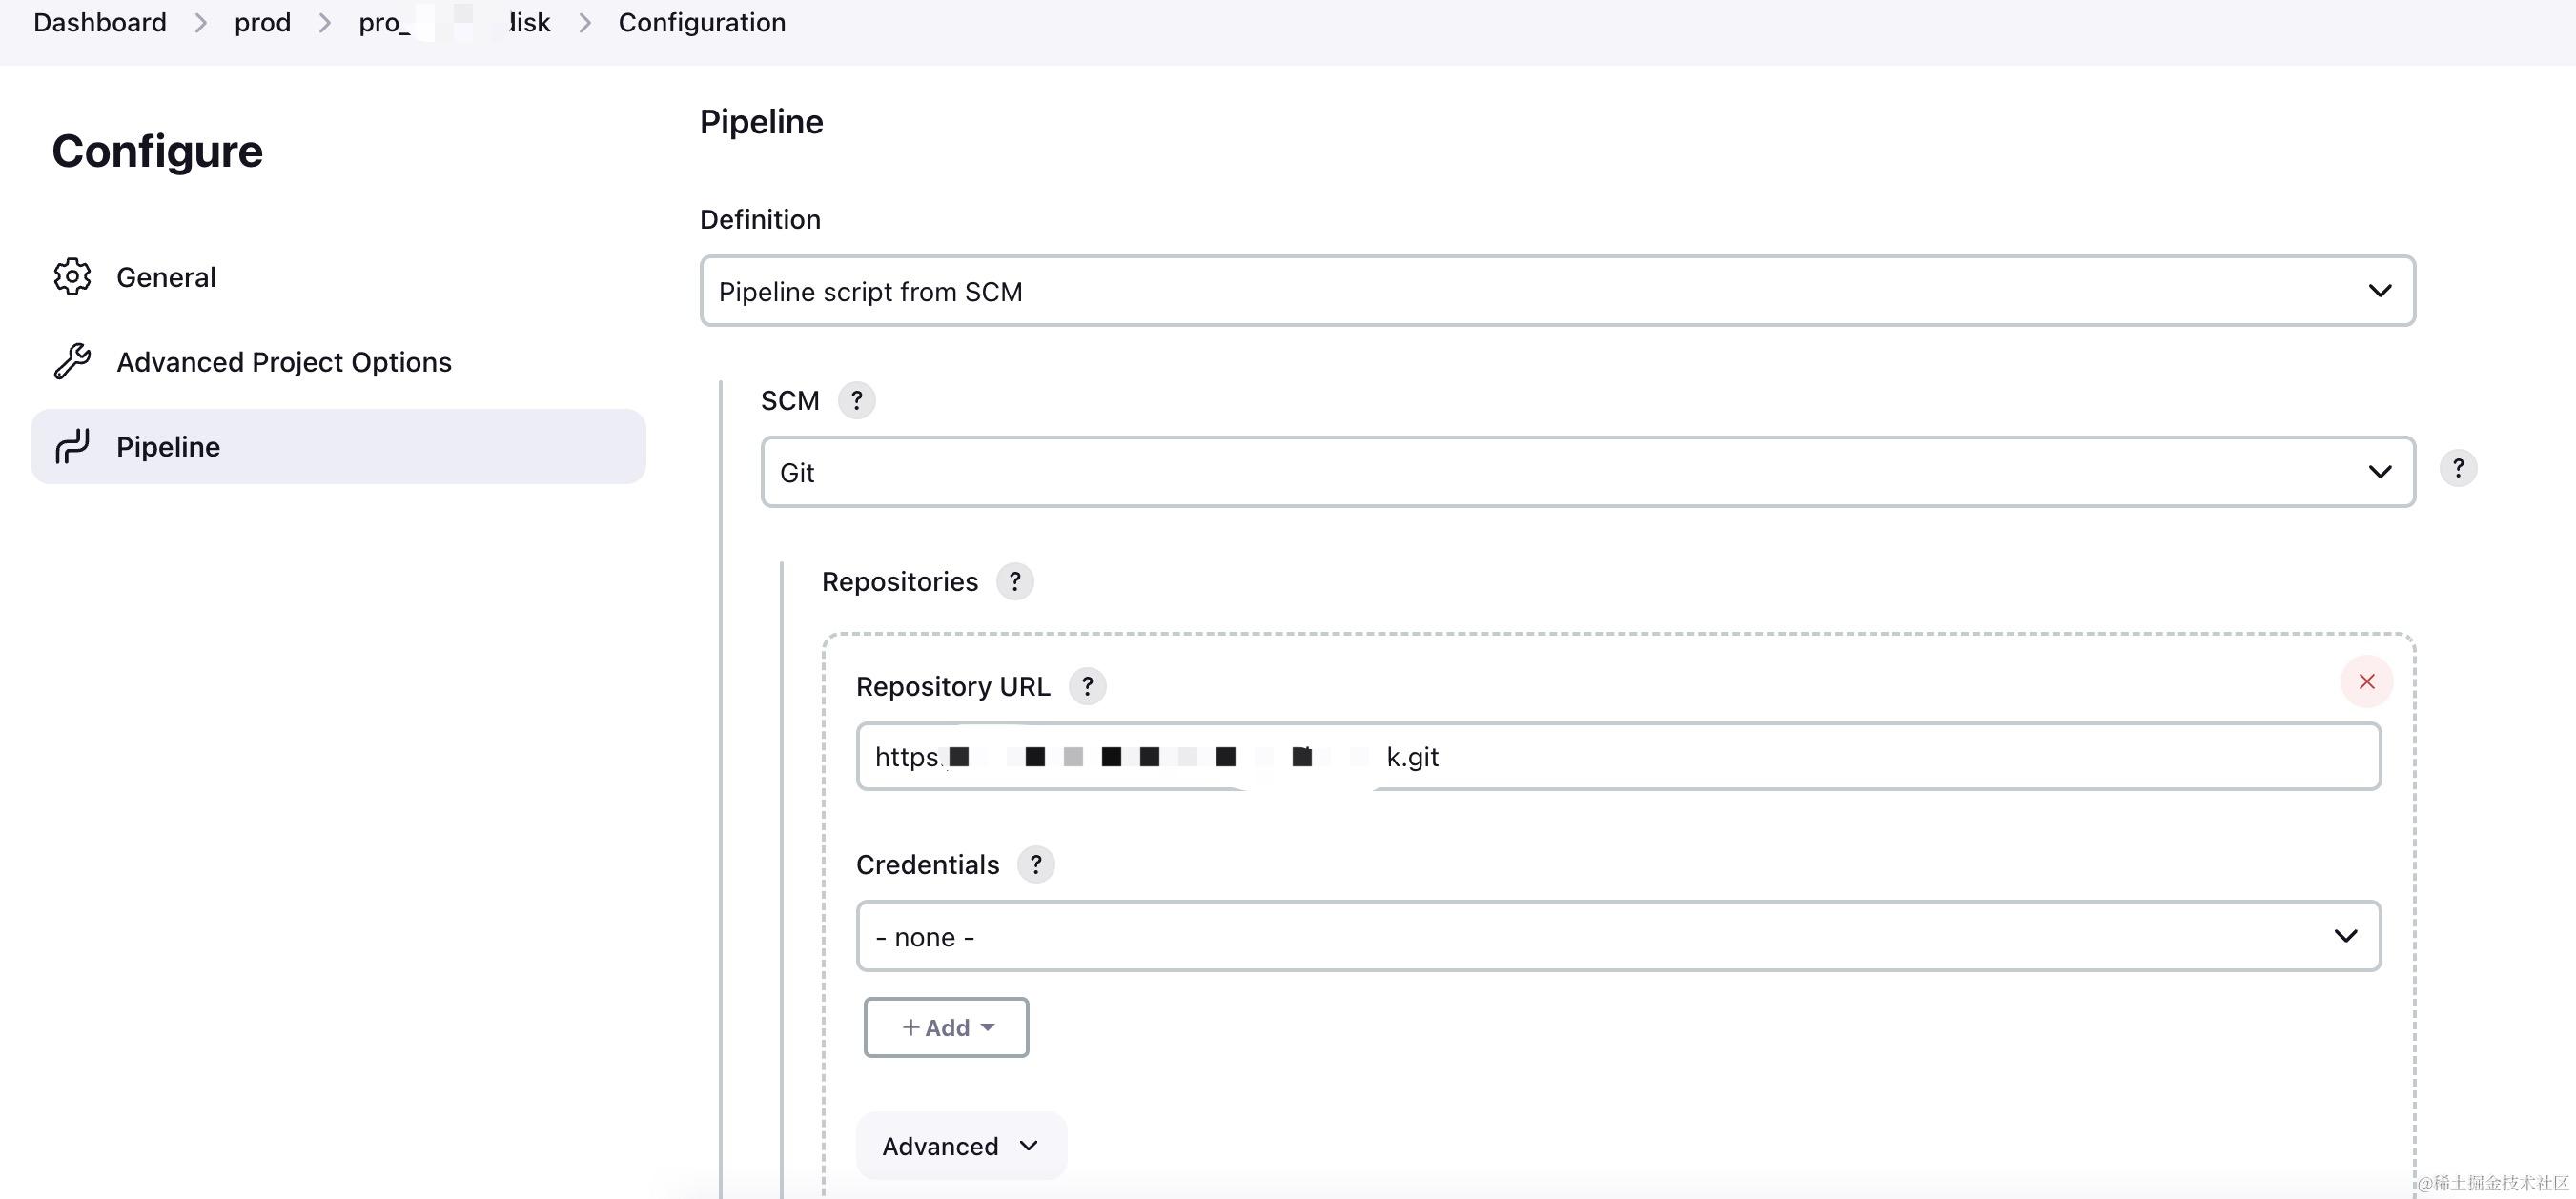Open Advanced Project Options section
The width and height of the screenshot is (2576, 1199).
[284, 362]
